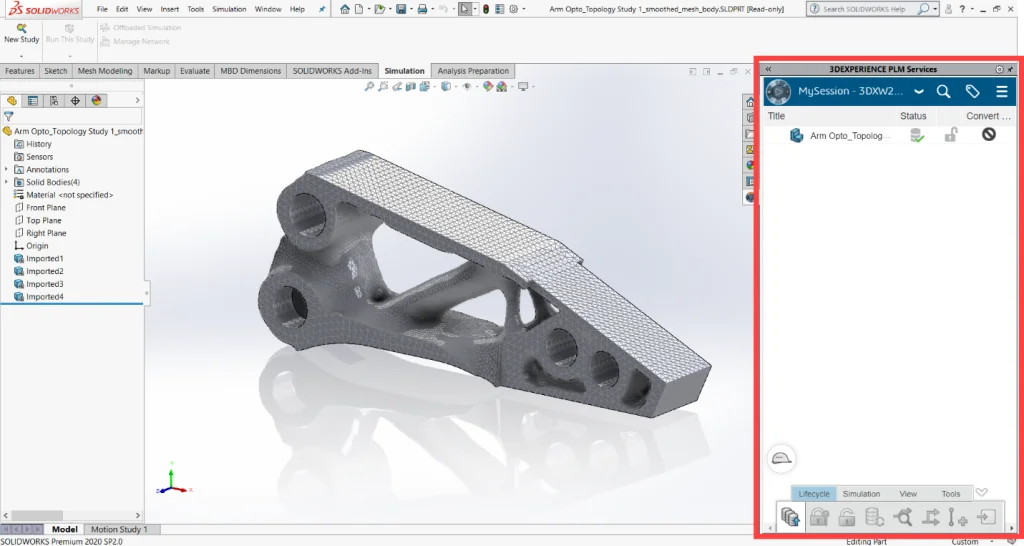The height and width of the screenshot is (546, 1024).
Task: Click the New Study icon
Action: click(21, 33)
